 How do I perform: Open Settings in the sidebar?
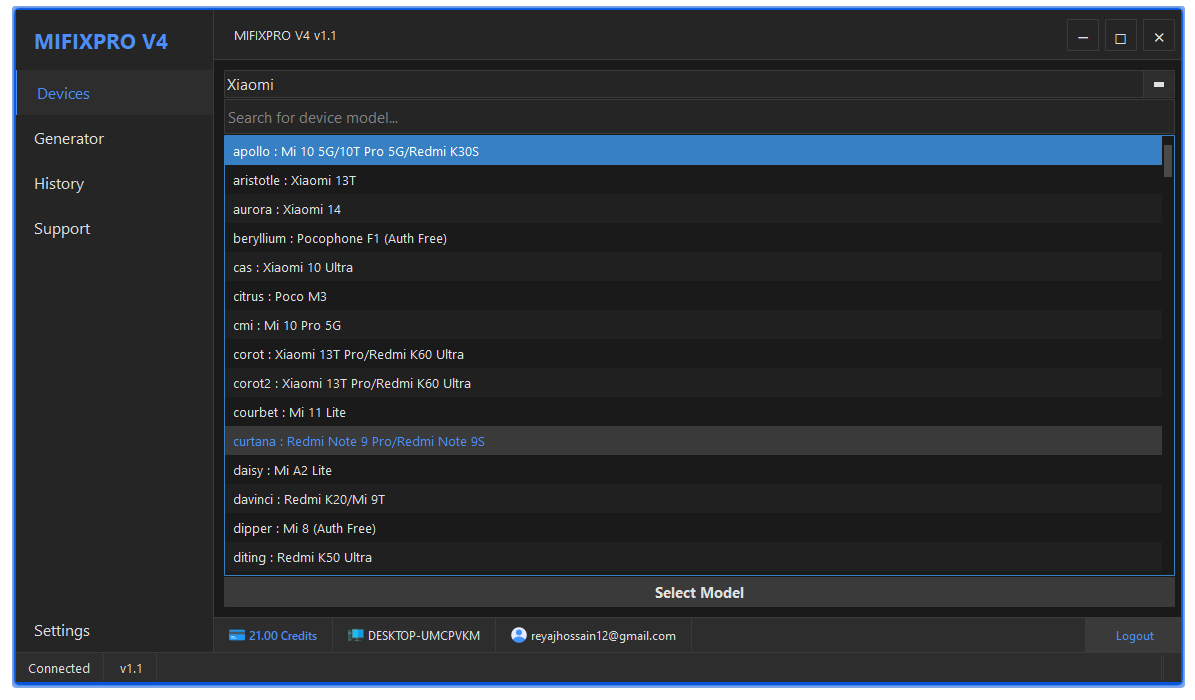click(62, 631)
